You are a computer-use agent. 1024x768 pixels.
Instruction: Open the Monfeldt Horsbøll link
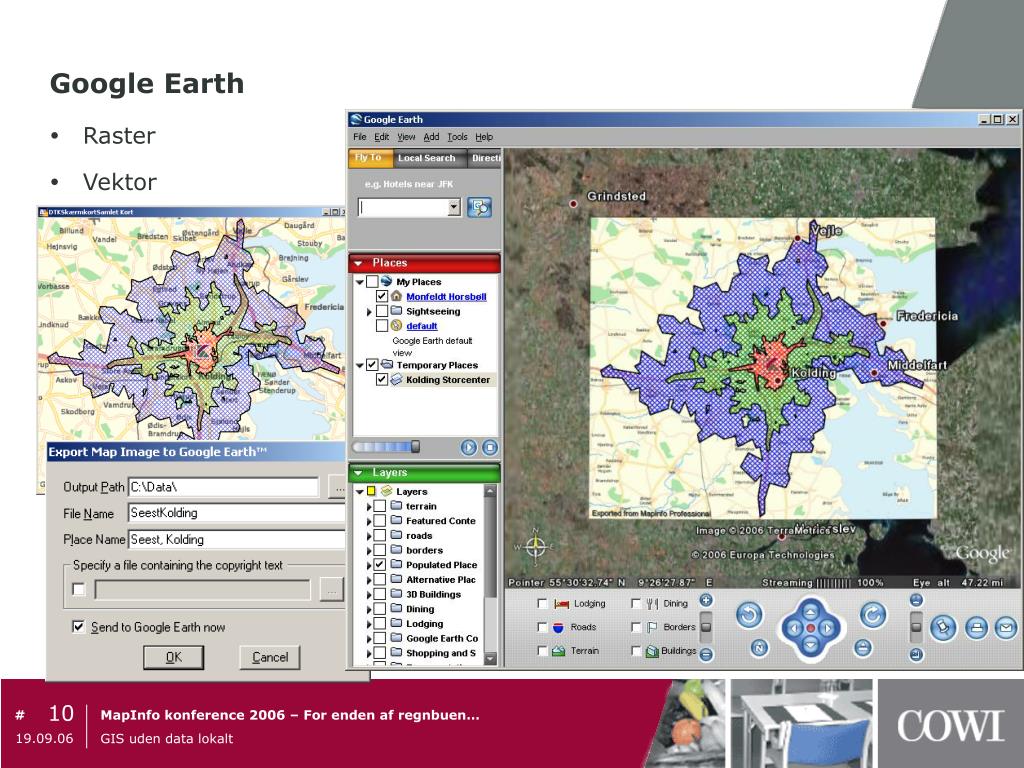click(446, 296)
